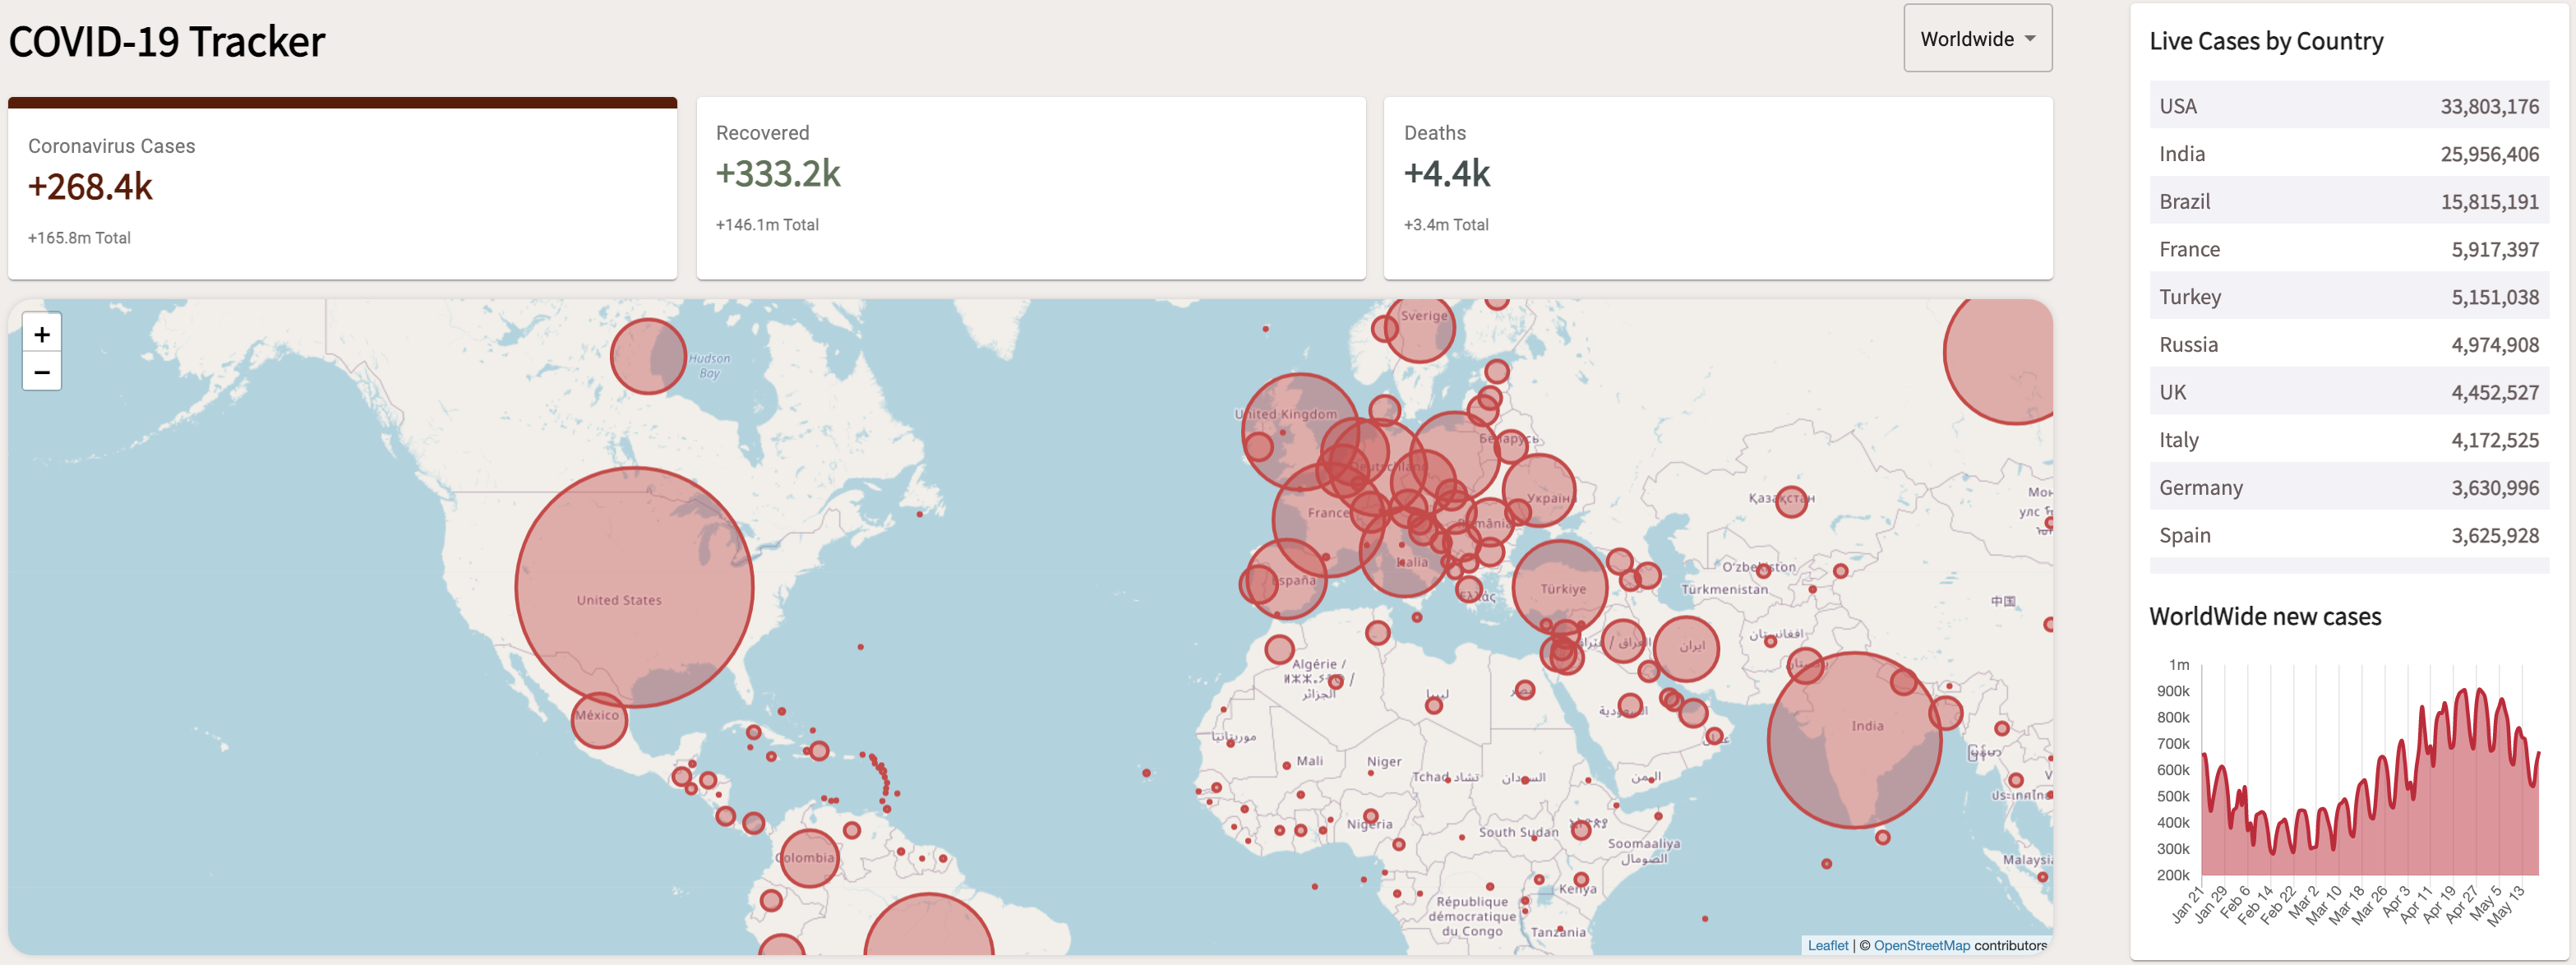Select the Brazil row in country table

2348,202
